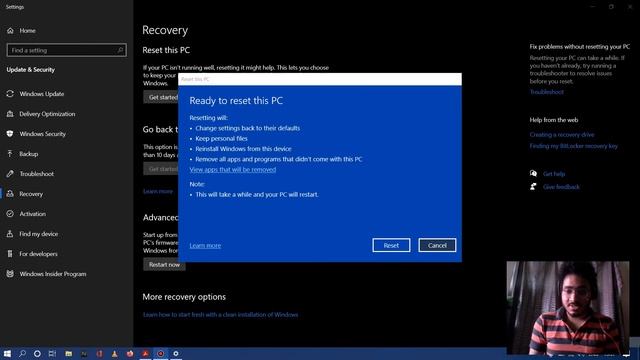Click the Activation checkmark icon
This screenshot has height=360, width=640.
click(10, 214)
